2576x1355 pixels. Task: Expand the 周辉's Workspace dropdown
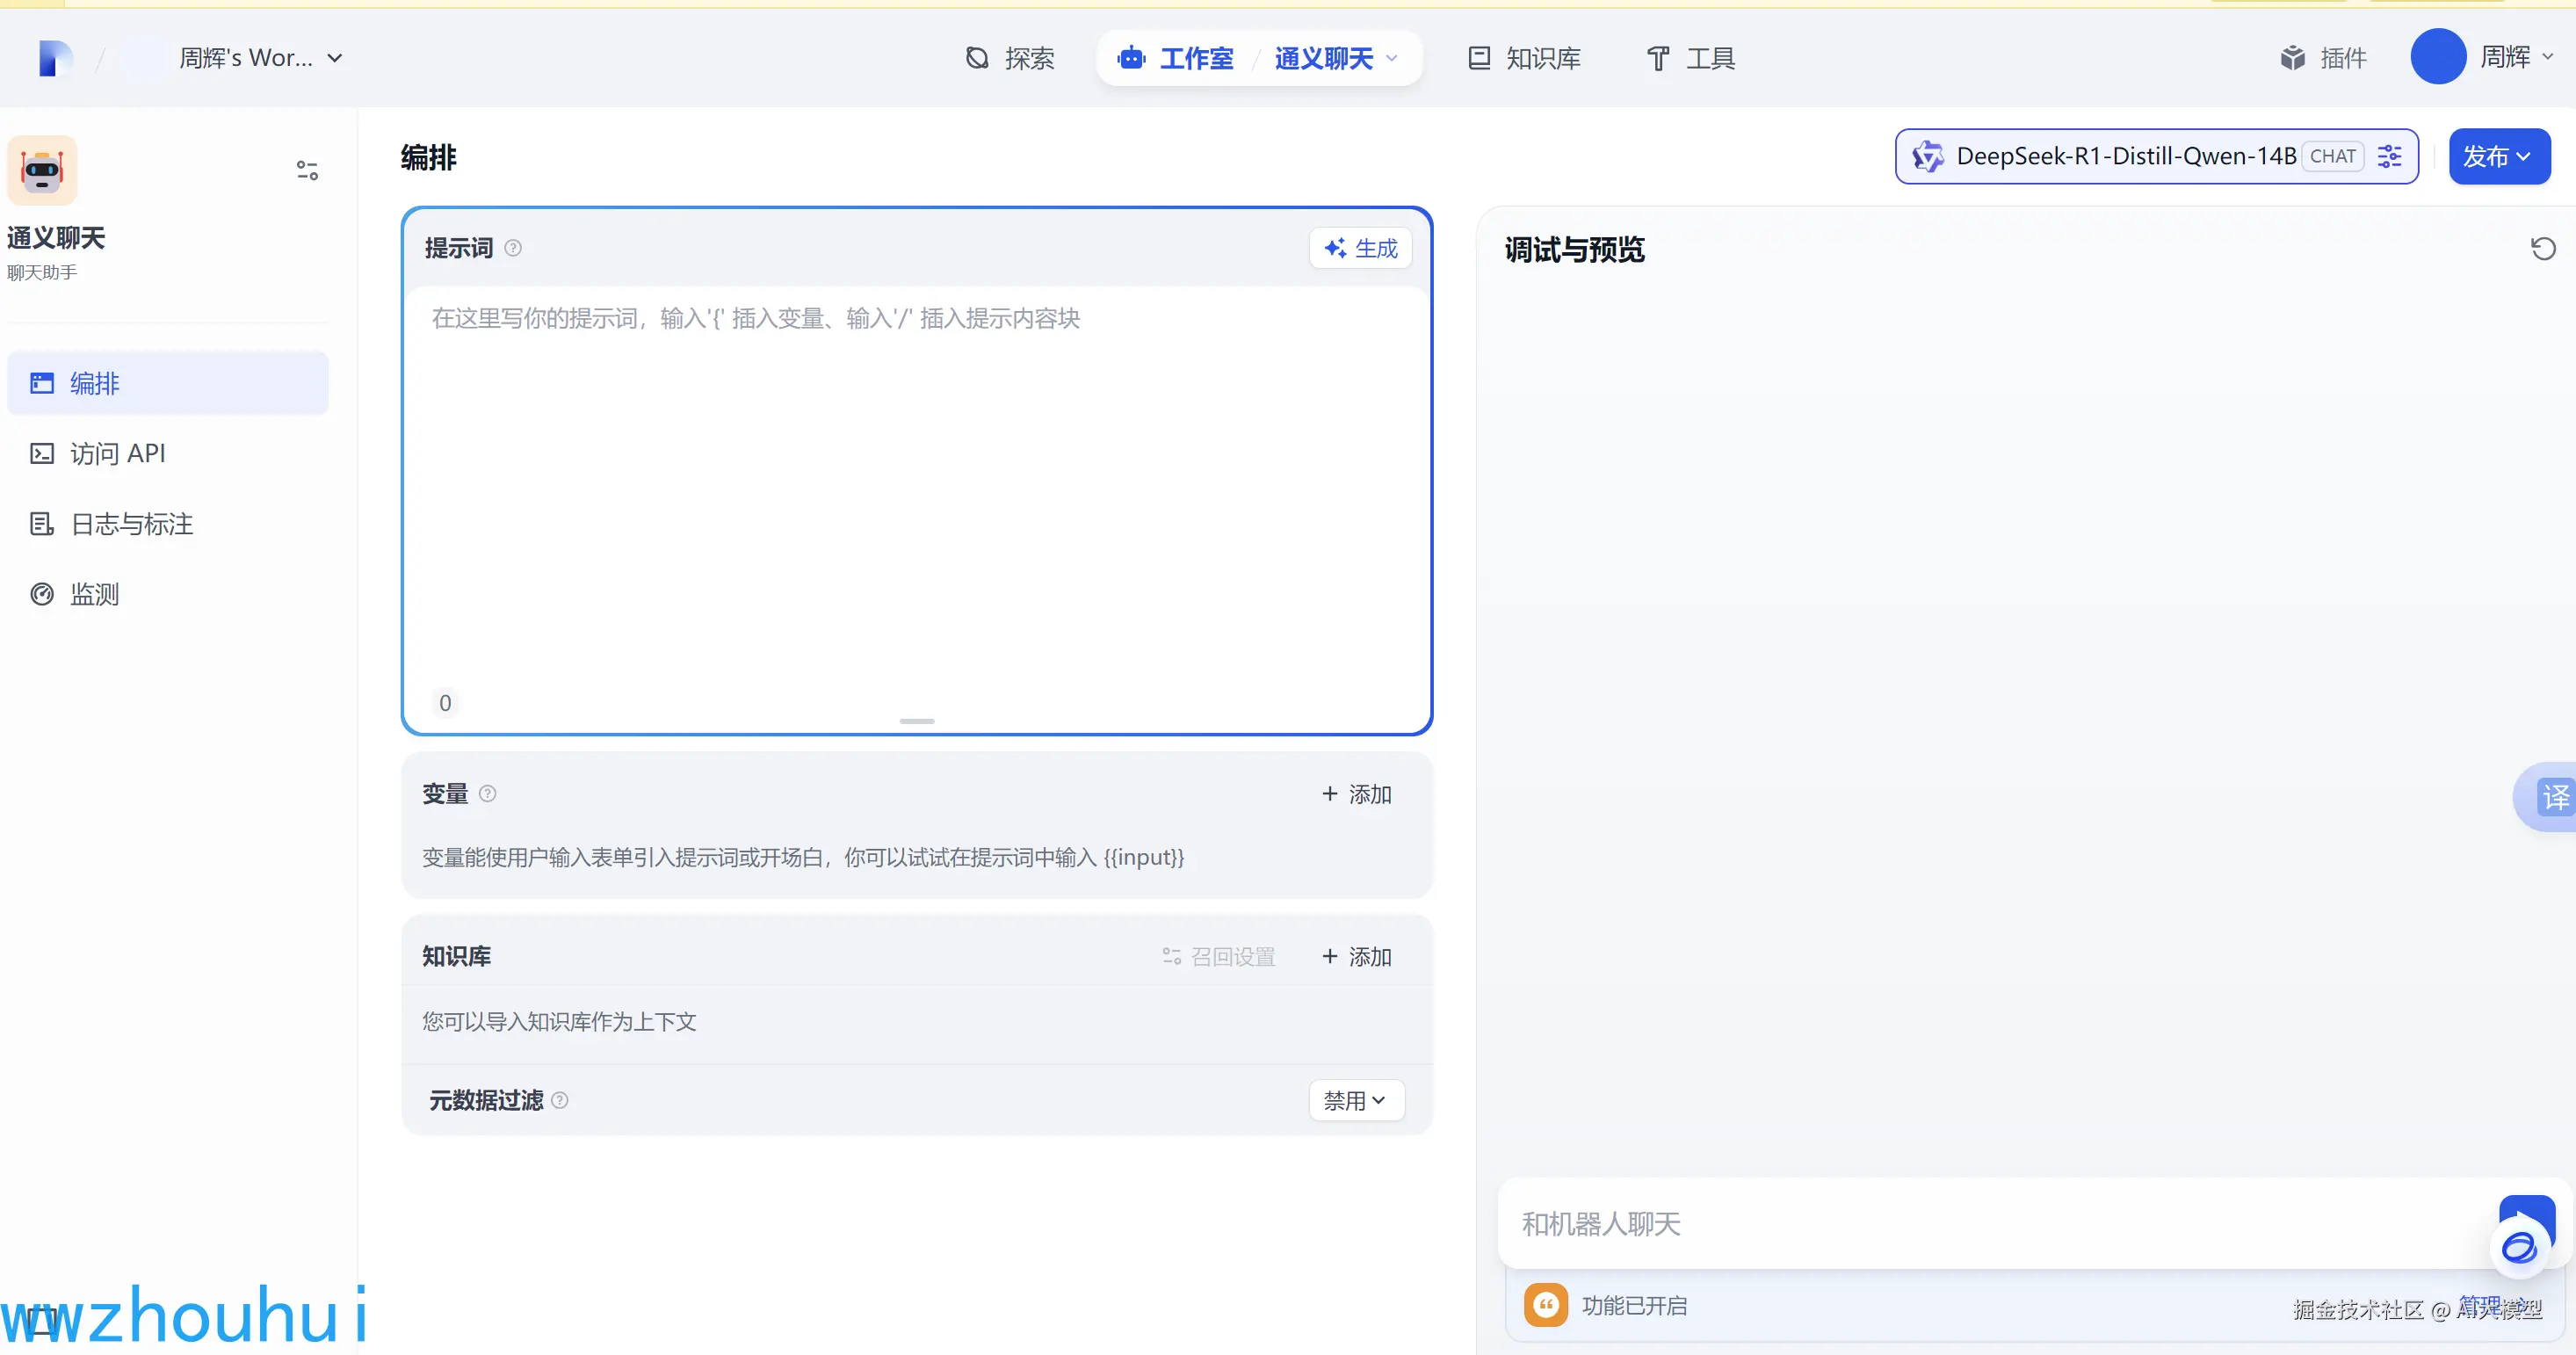pyautogui.click(x=334, y=57)
